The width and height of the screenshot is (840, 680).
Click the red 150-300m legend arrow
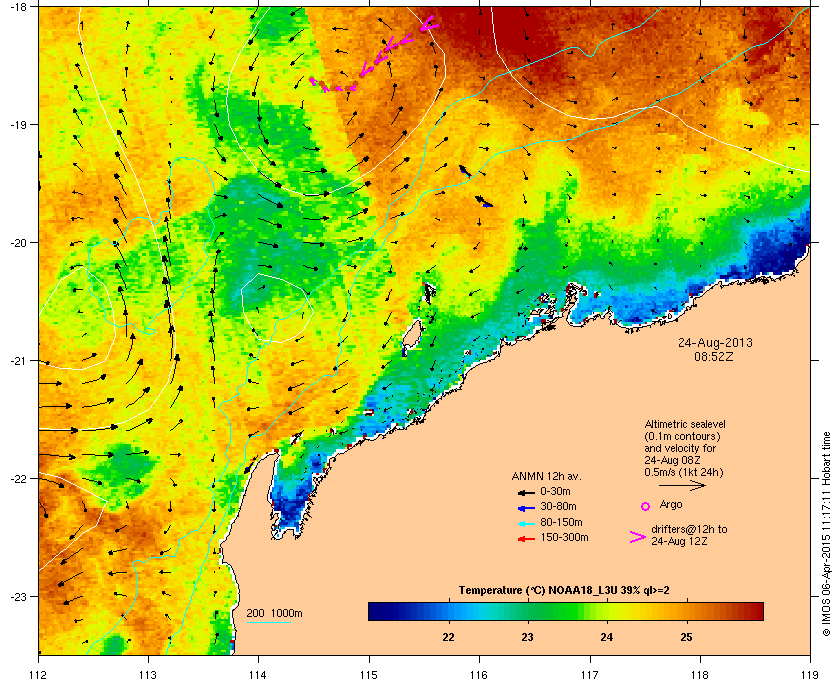(x=527, y=539)
